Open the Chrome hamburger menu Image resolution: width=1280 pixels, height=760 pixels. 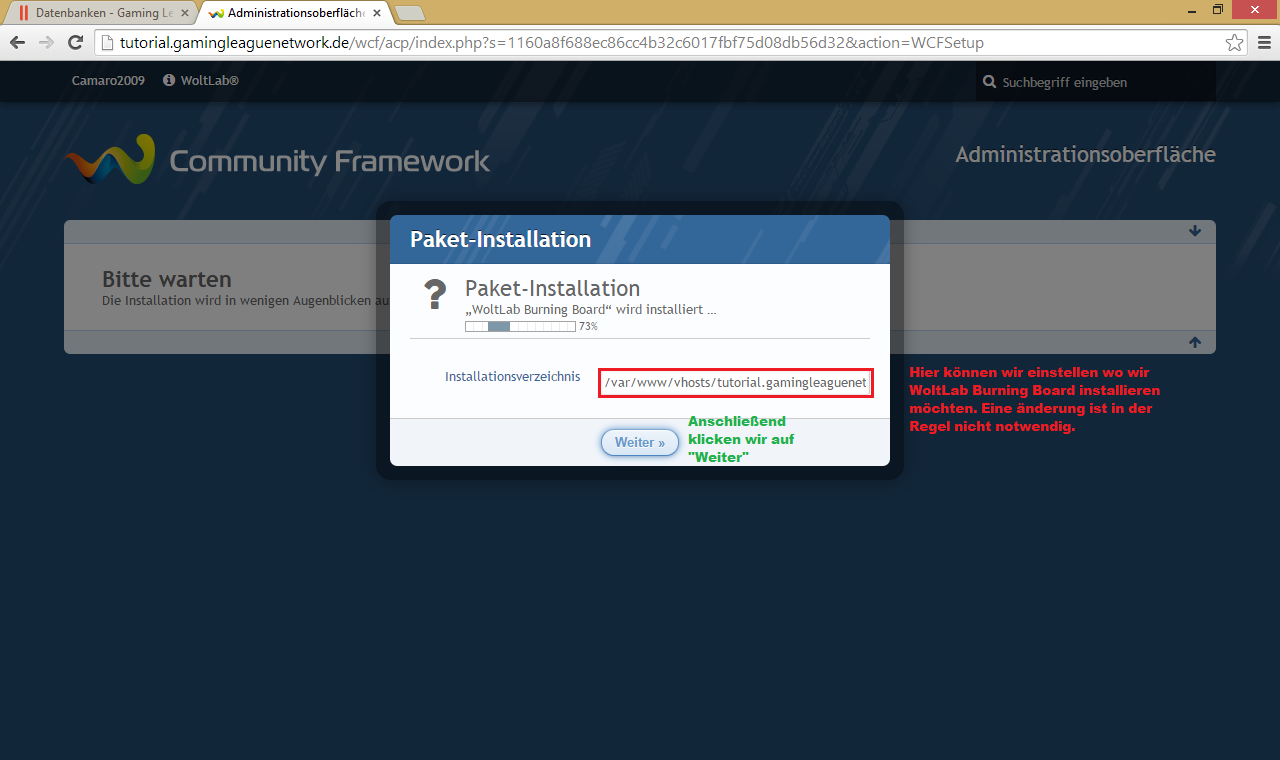(1264, 43)
